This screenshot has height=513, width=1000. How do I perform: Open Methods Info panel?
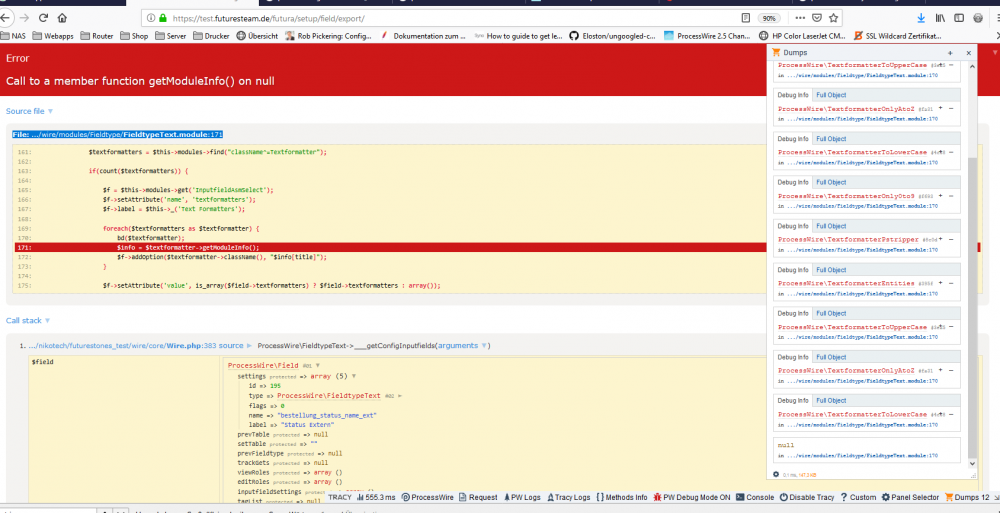(626, 497)
